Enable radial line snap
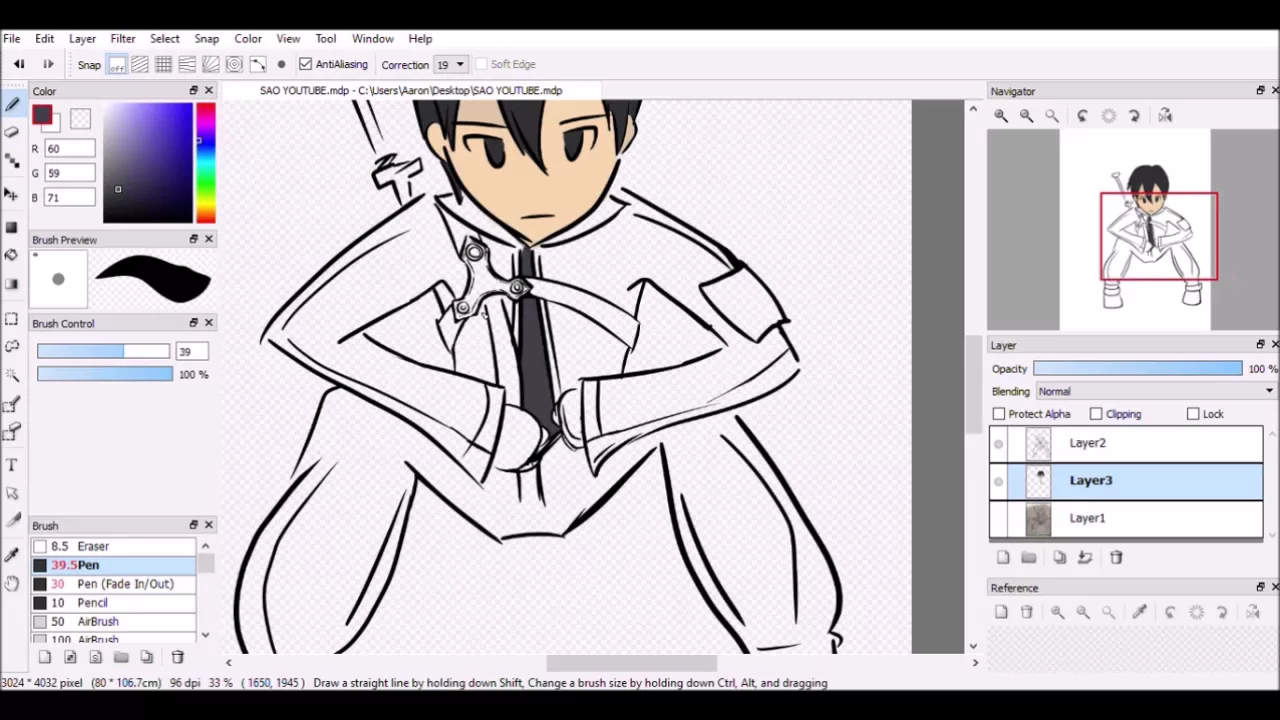The height and width of the screenshot is (720, 1280). [x=210, y=64]
